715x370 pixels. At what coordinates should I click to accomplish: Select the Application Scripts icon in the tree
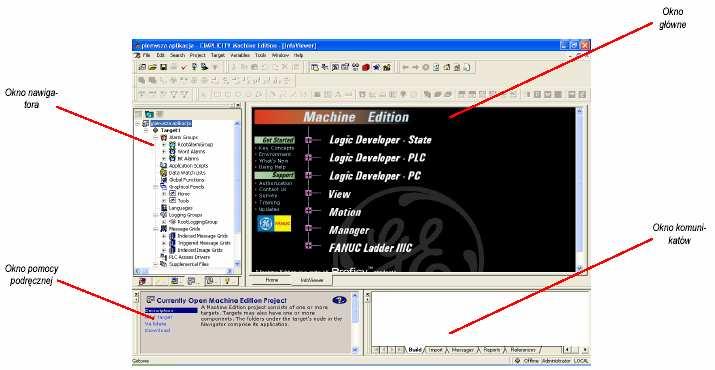coord(164,166)
